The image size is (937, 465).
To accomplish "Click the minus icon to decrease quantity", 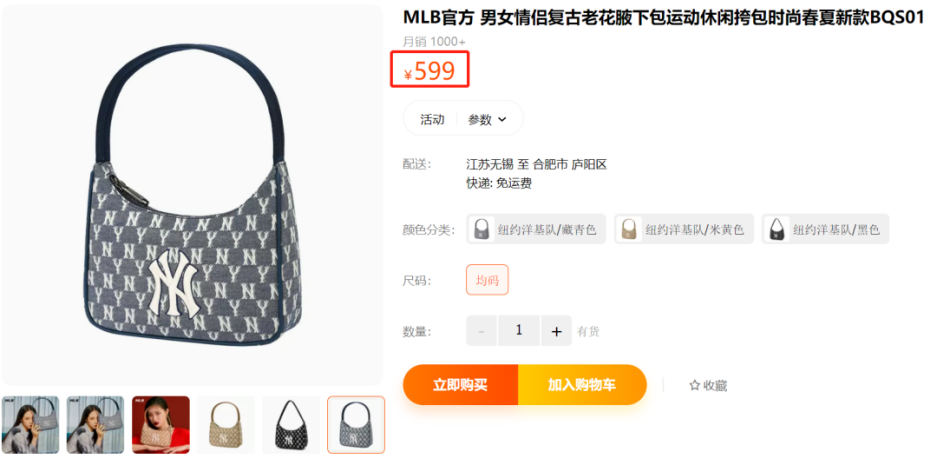I will click(x=481, y=331).
